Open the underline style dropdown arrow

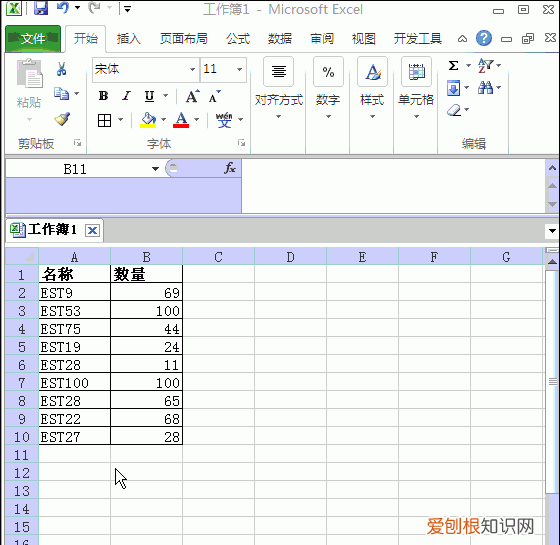(166, 96)
